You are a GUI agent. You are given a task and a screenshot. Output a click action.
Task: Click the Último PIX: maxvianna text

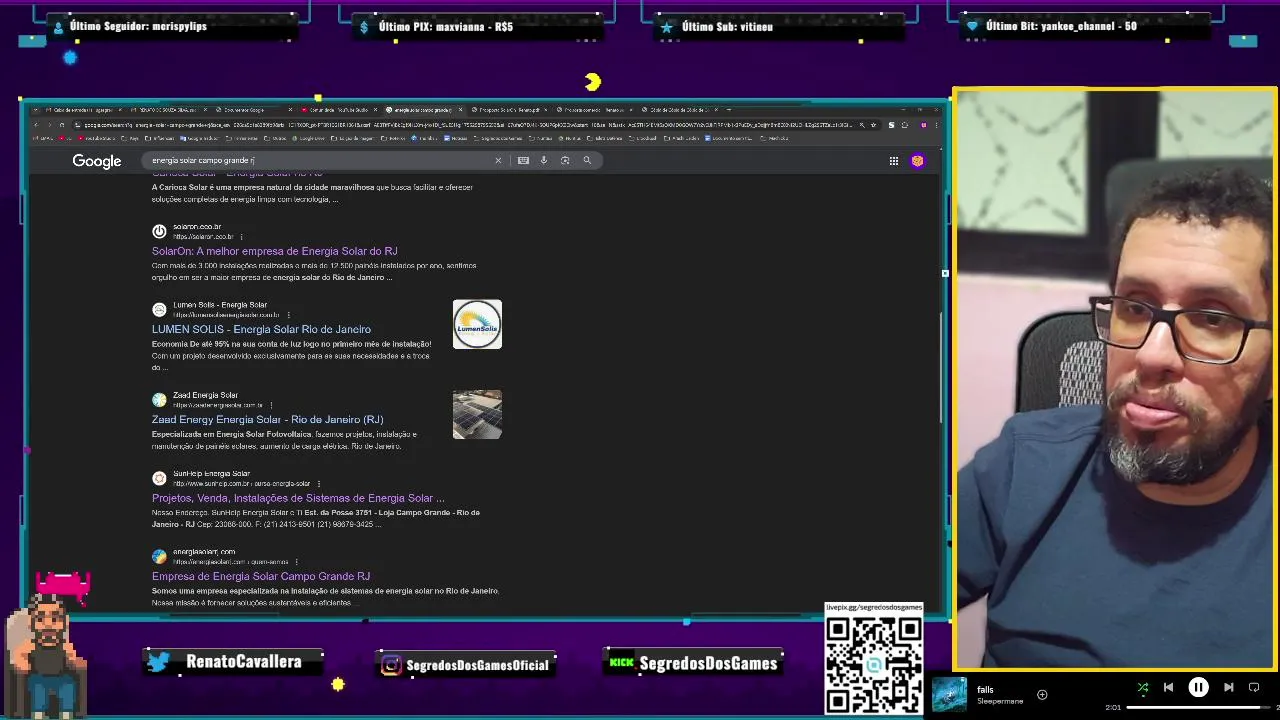click(x=446, y=26)
